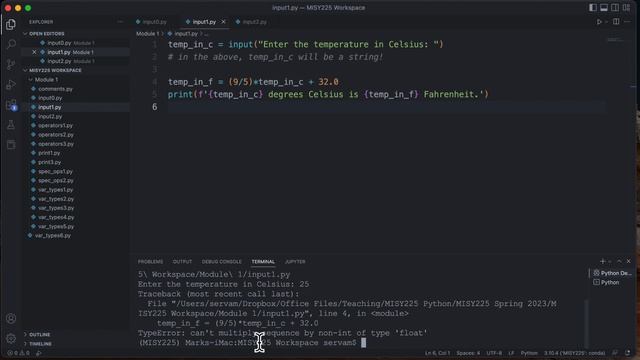The height and width of the screenshot is (360, 640).
Task: Open print1.py from the file tree
Action: coord(49,153)
